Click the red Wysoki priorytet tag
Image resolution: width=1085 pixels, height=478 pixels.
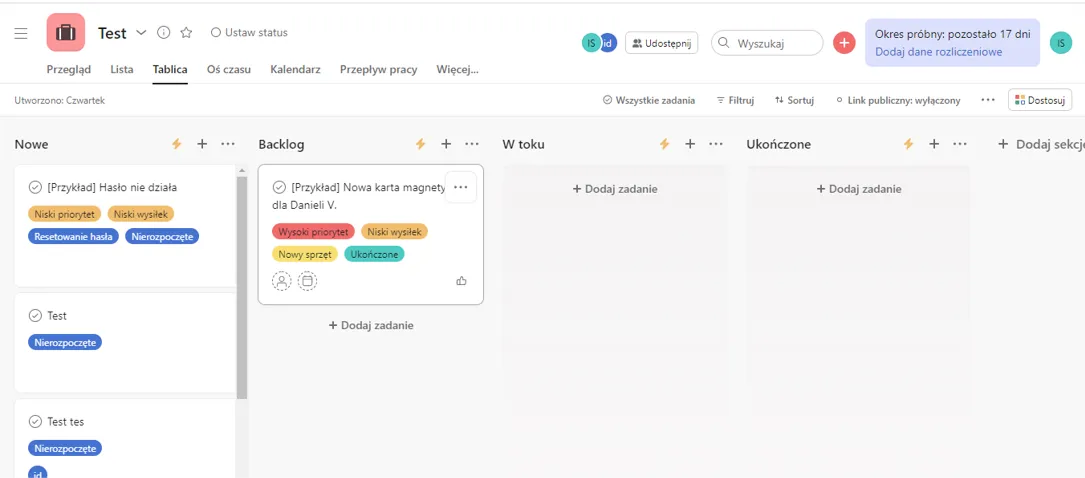point(313,232)
